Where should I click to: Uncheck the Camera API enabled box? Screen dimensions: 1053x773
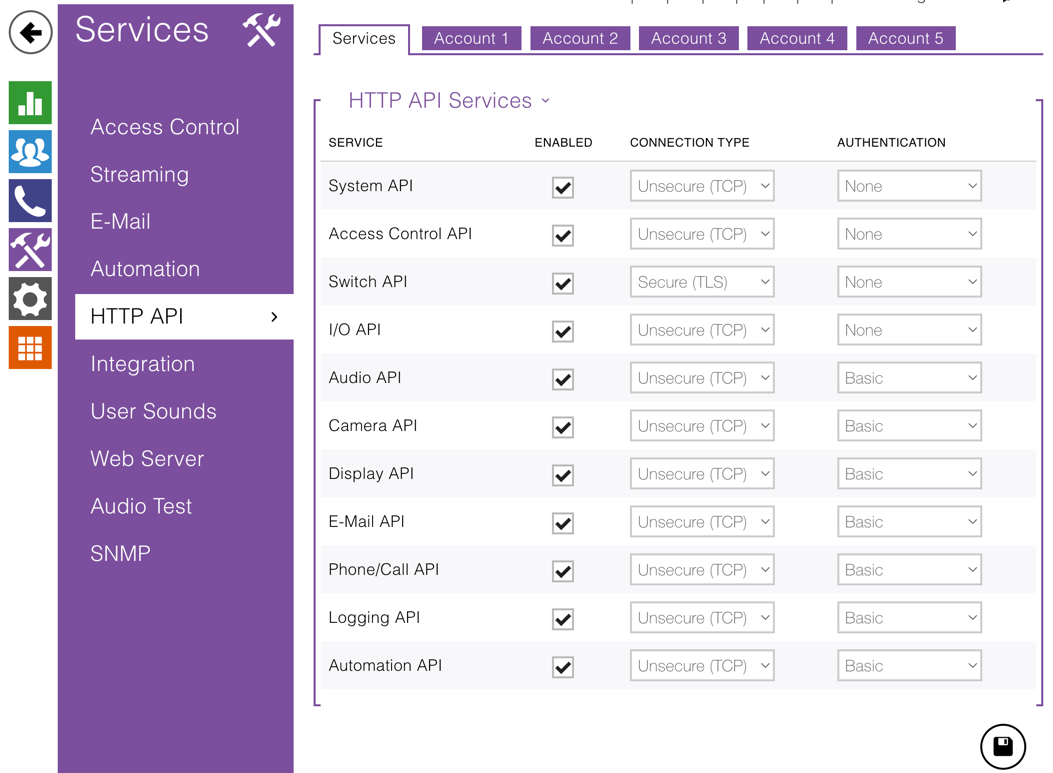pos(563,427)
